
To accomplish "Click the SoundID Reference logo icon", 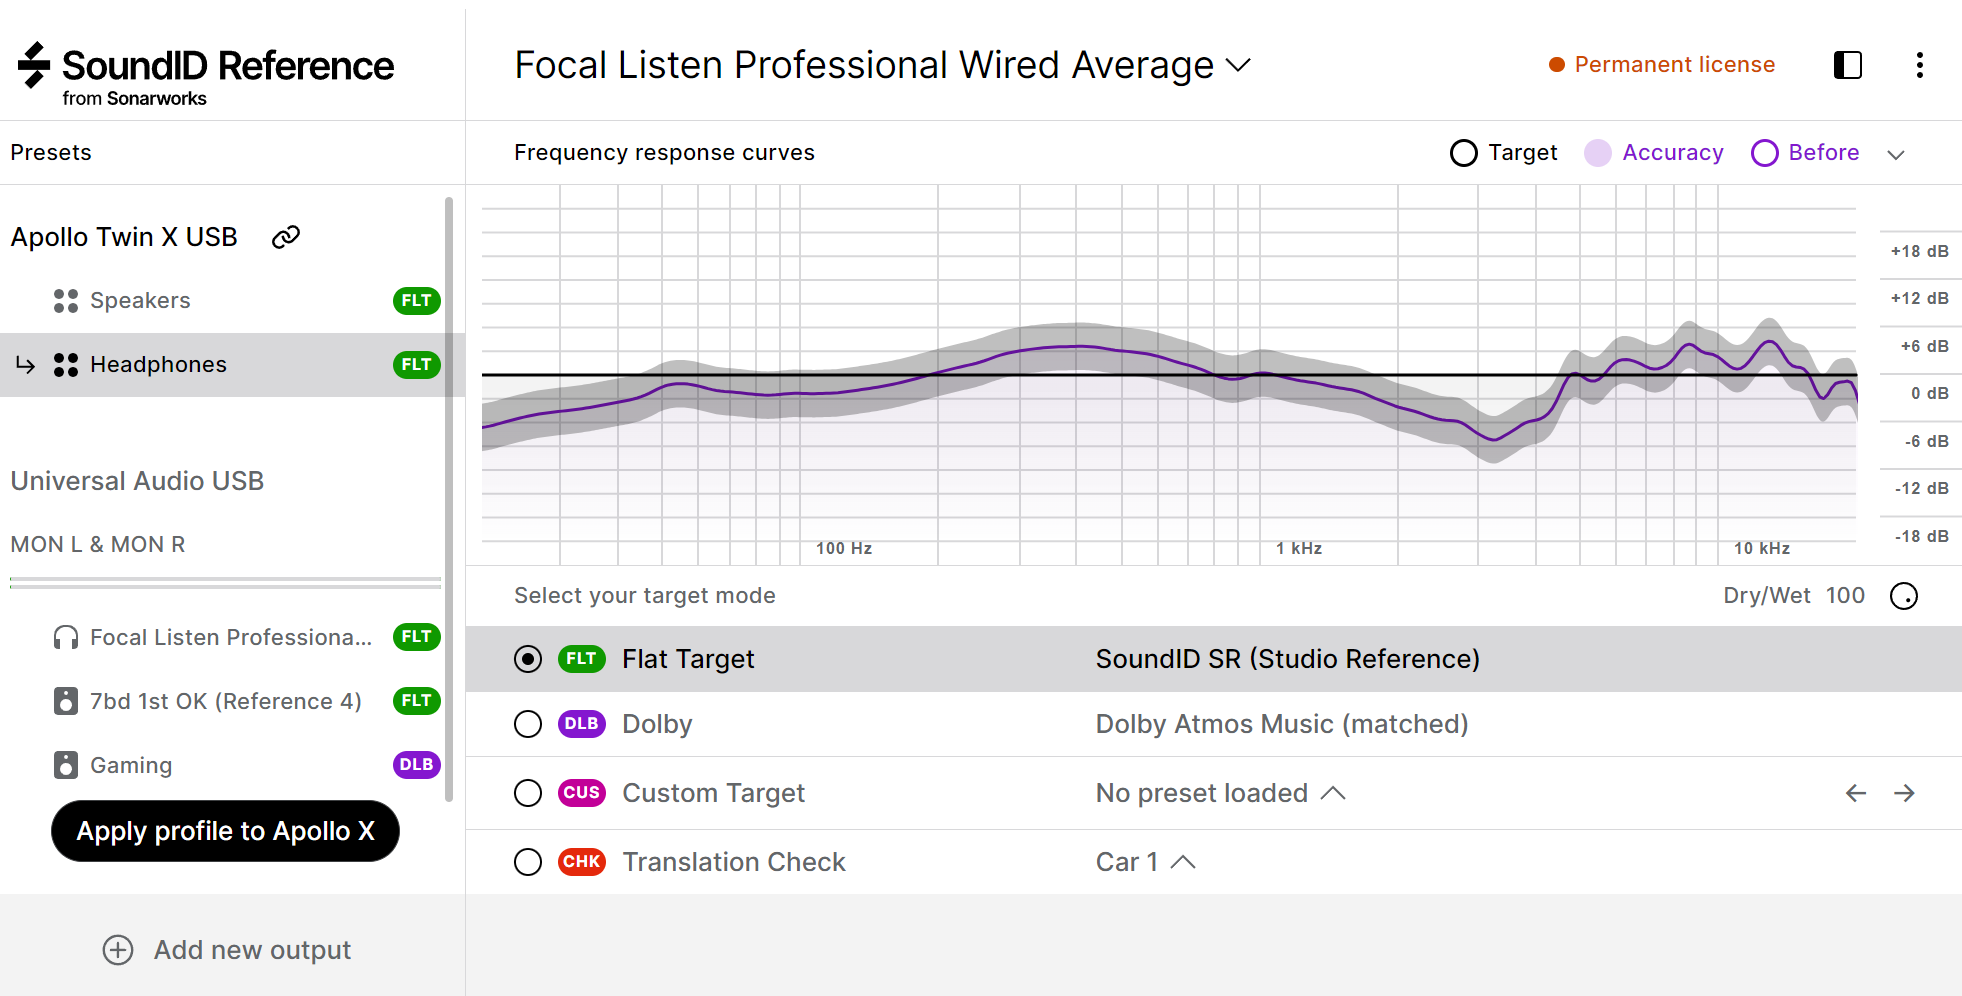I will 34,64.
